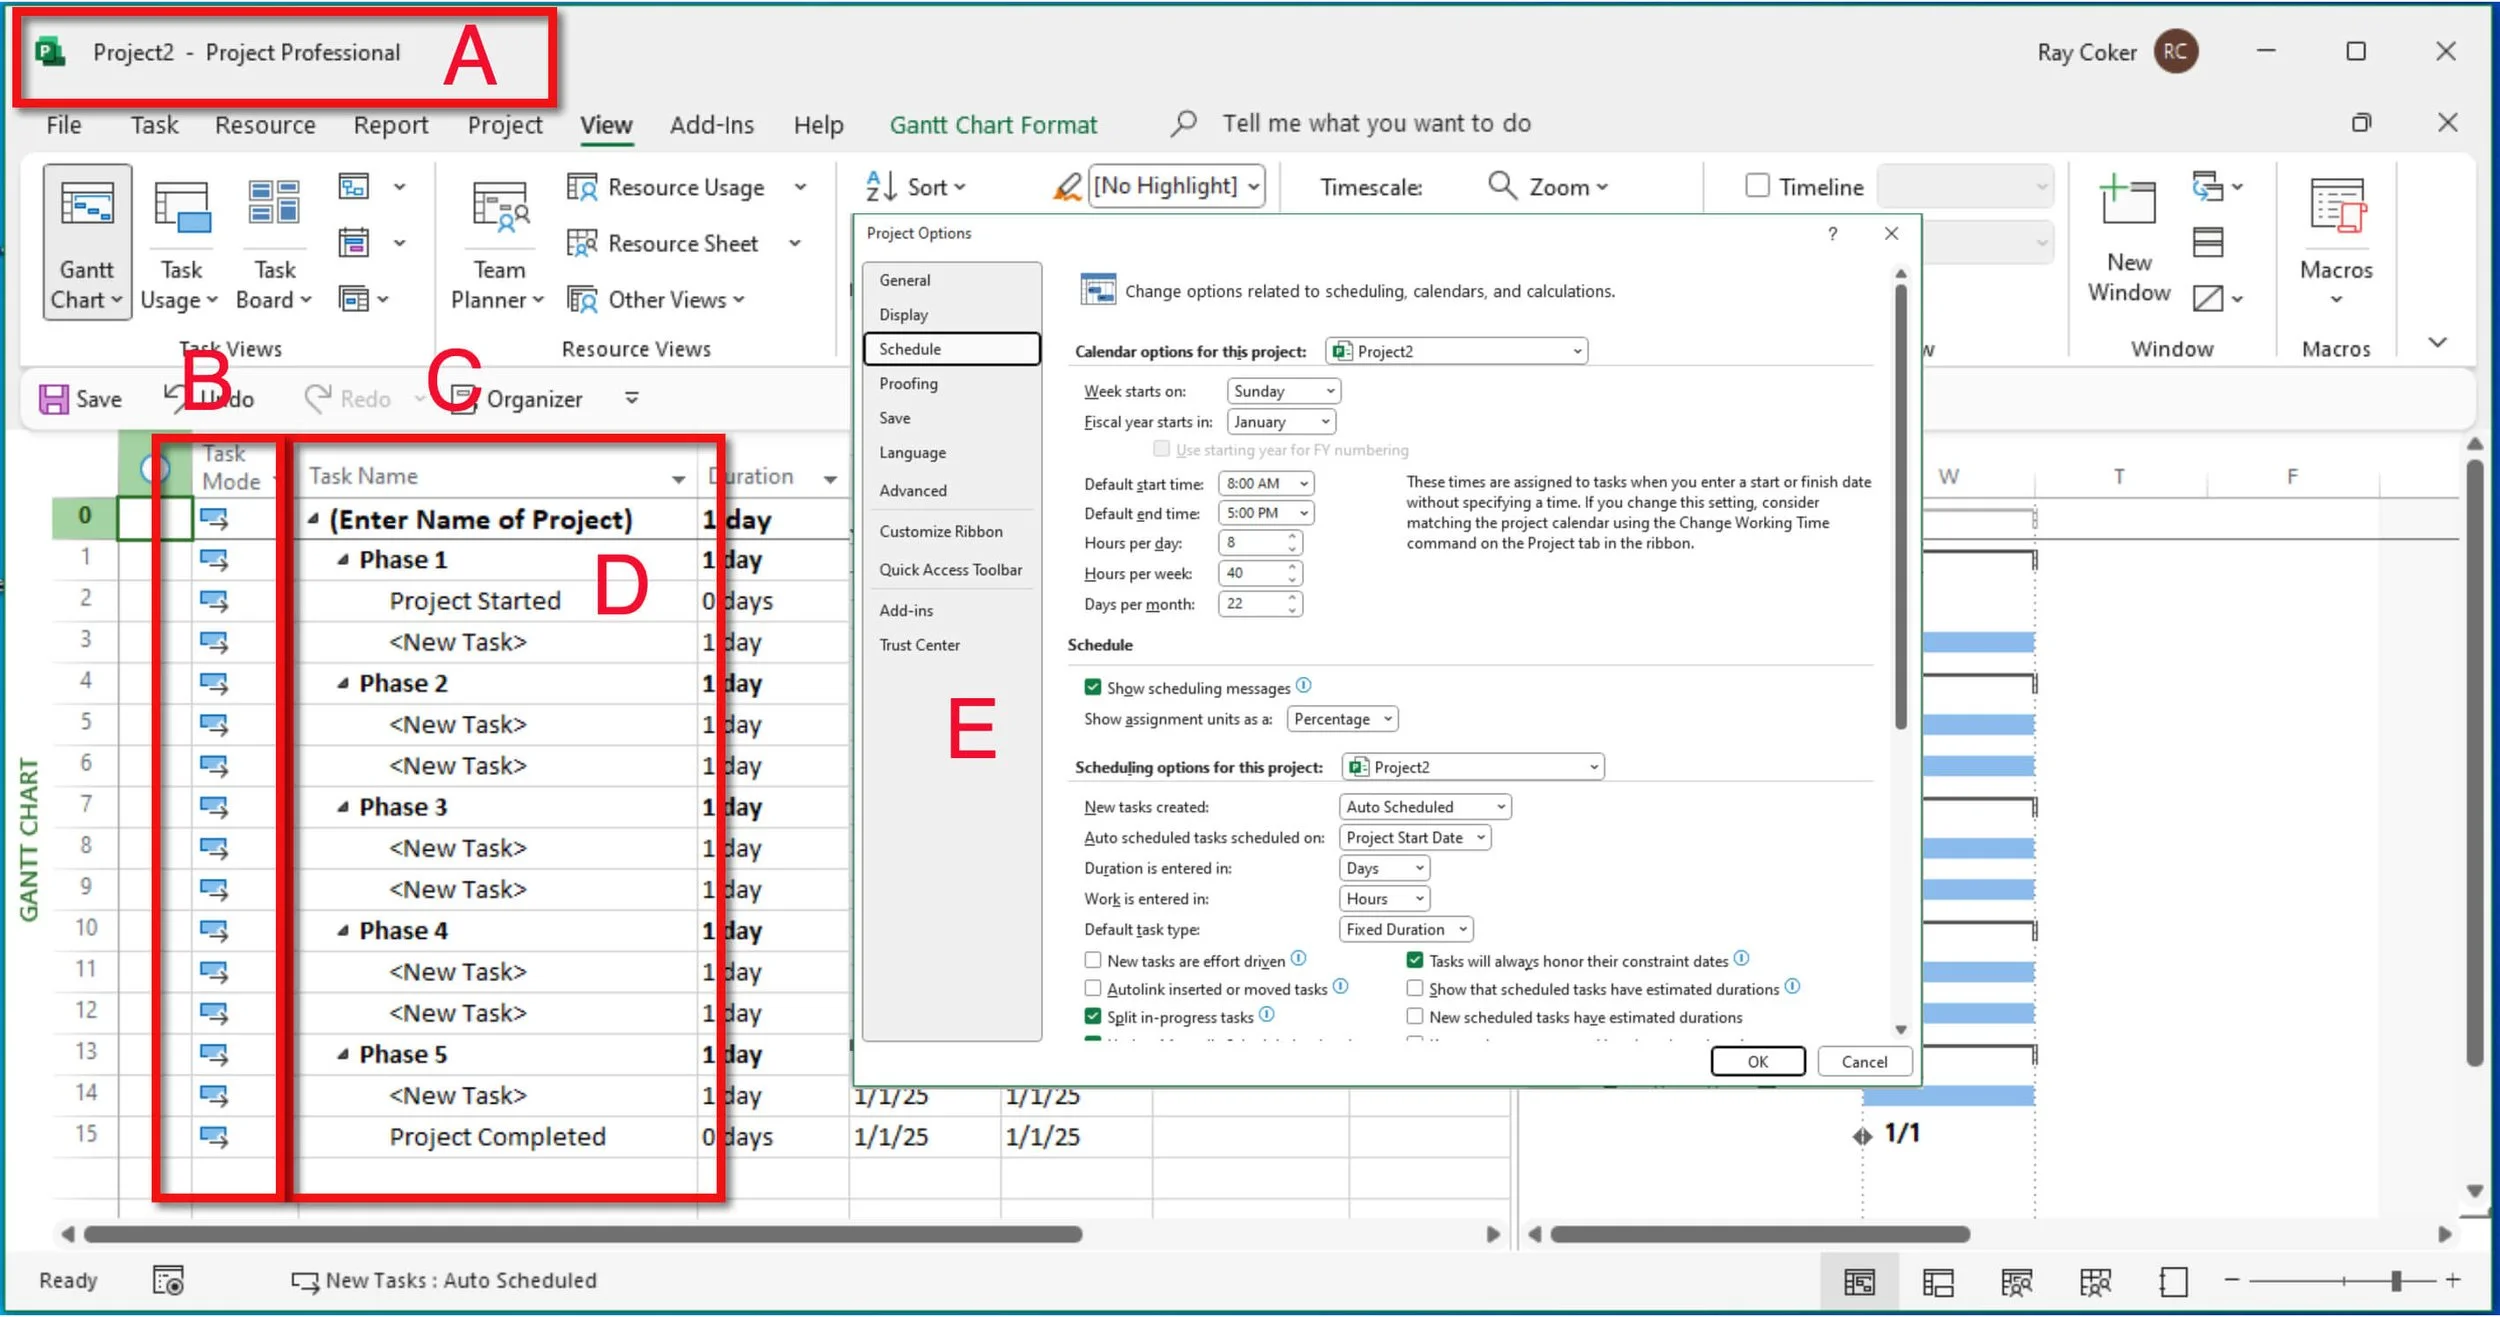Select Proofing in the Project Options sidebar
Image resolution: width=2500 pixels, height=1317 pixels.
tap(909, 383)
